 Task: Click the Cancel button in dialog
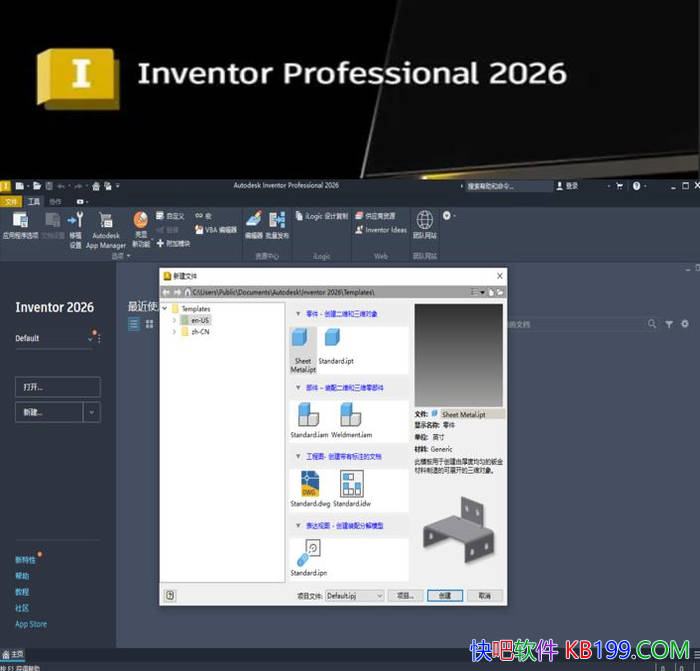pos(485,596)
